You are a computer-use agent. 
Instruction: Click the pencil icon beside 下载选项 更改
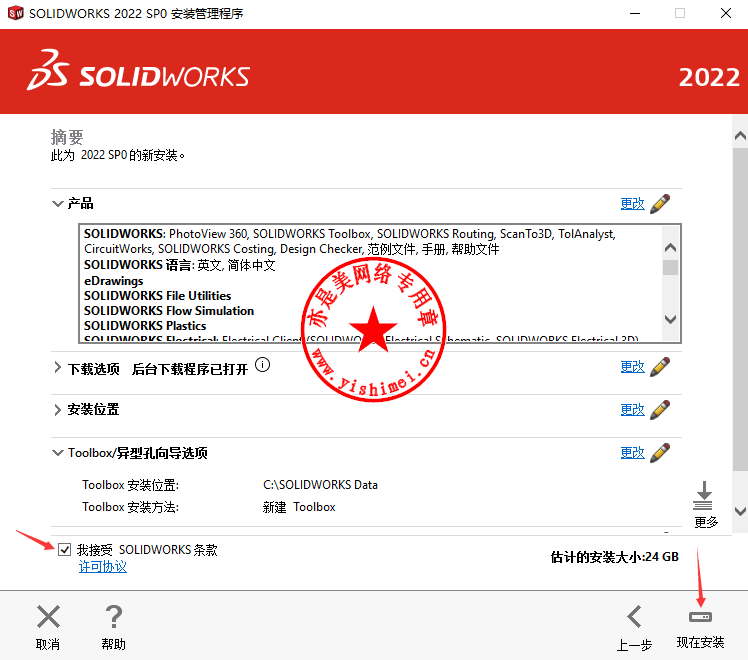click(x=660, y=367)
